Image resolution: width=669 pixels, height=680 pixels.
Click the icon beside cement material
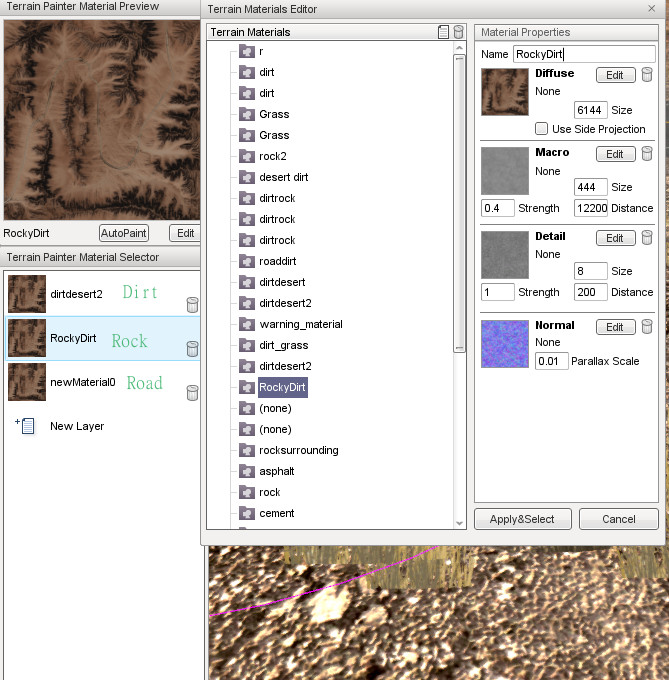(247, 513)
